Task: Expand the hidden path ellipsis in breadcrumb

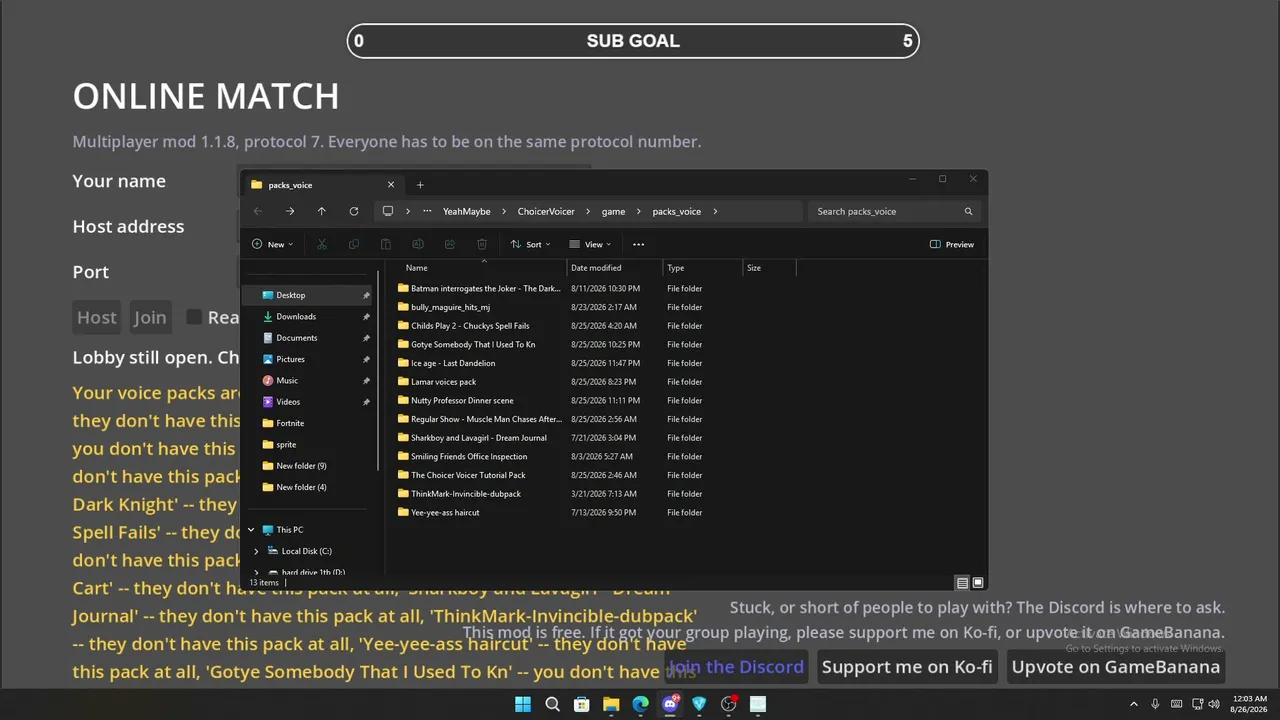Action: click(x=428, y=211)
